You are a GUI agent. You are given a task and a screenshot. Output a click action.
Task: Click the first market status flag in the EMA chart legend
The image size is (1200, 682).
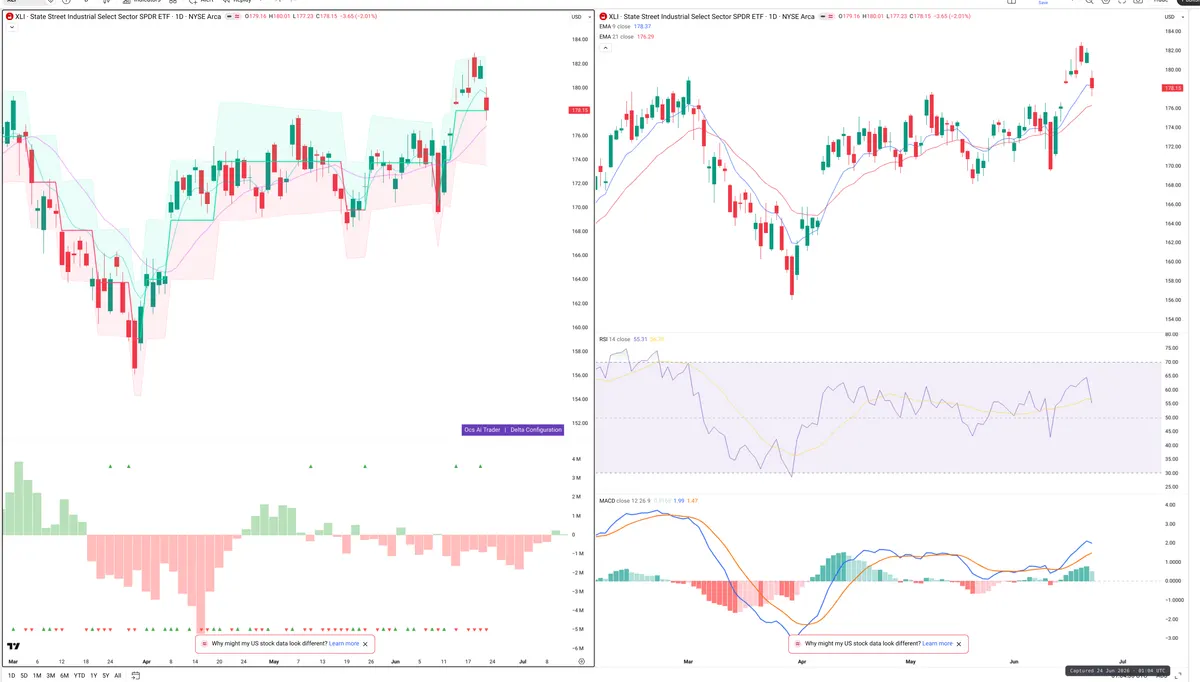pyautogui.click(x=822, y=17)
